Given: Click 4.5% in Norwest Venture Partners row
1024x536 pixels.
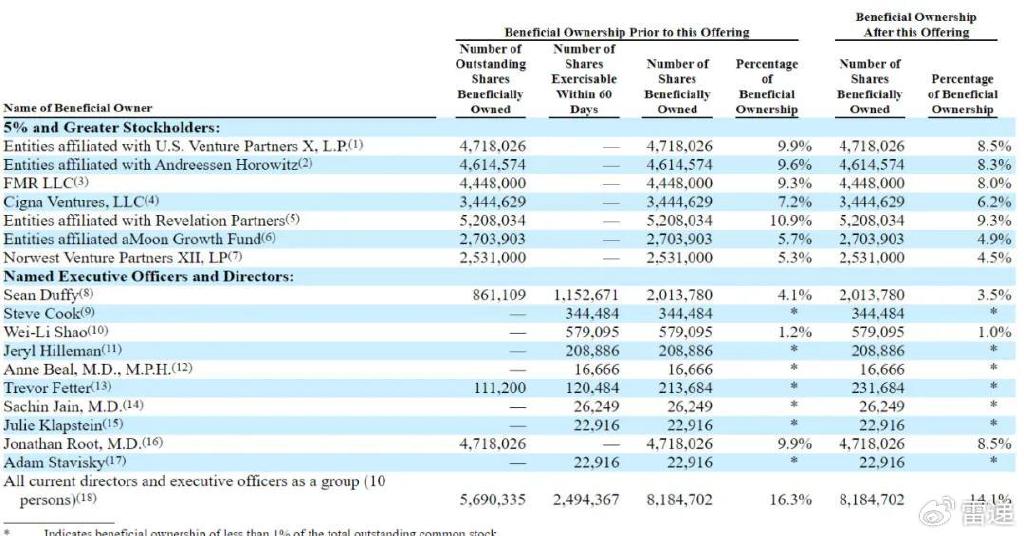Looking at the screenshot, I should (x=994, y=258).
